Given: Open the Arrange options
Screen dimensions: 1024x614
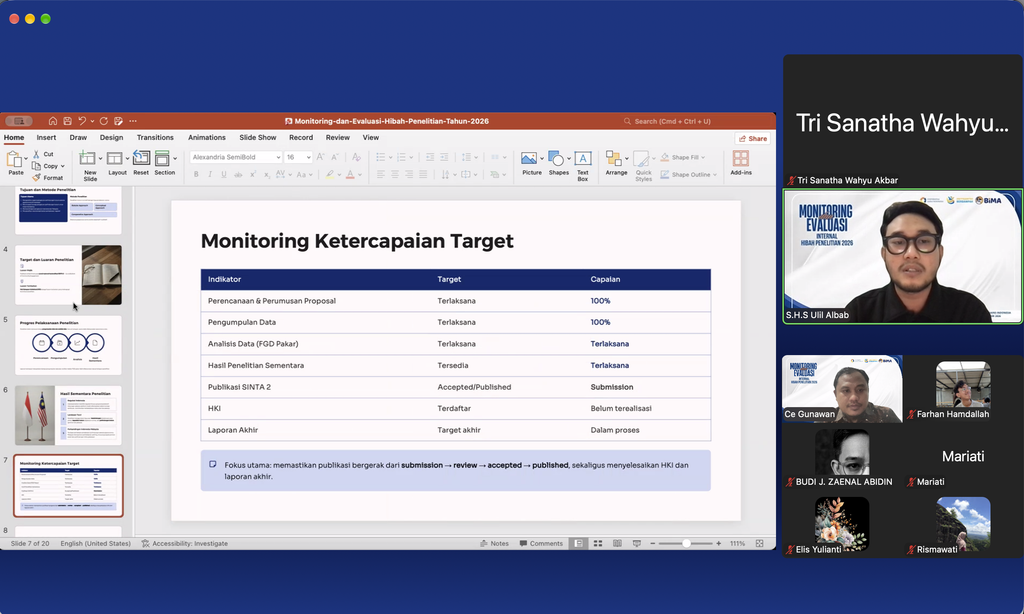Looking at the screenshot, I should [616, 163].
